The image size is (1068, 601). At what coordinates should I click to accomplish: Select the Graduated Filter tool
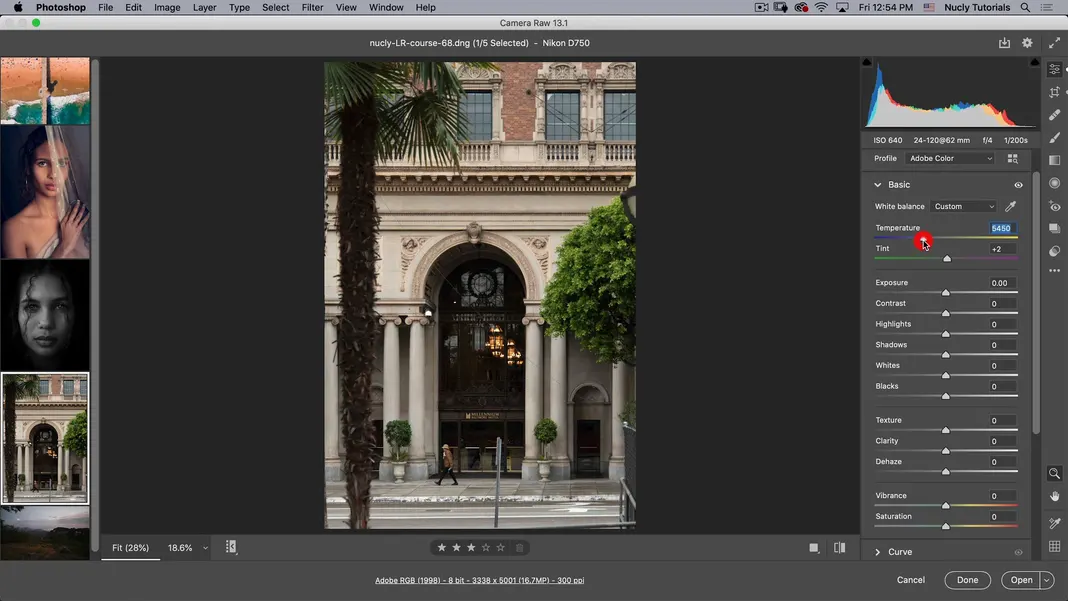1054,160
